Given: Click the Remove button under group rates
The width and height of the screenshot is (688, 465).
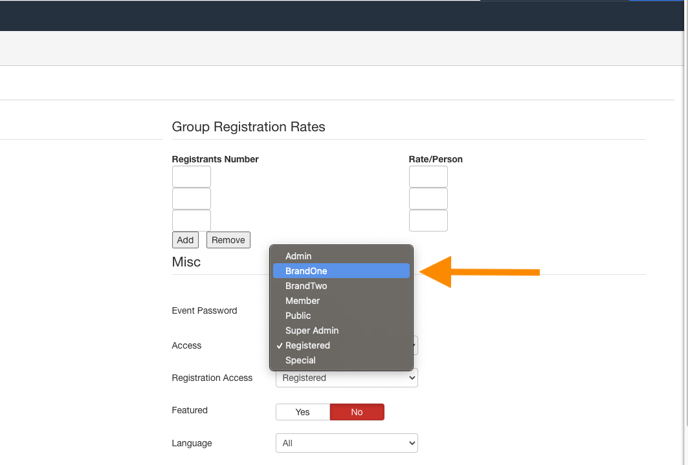Looking at the screenshot, I should tap(228, 240).
